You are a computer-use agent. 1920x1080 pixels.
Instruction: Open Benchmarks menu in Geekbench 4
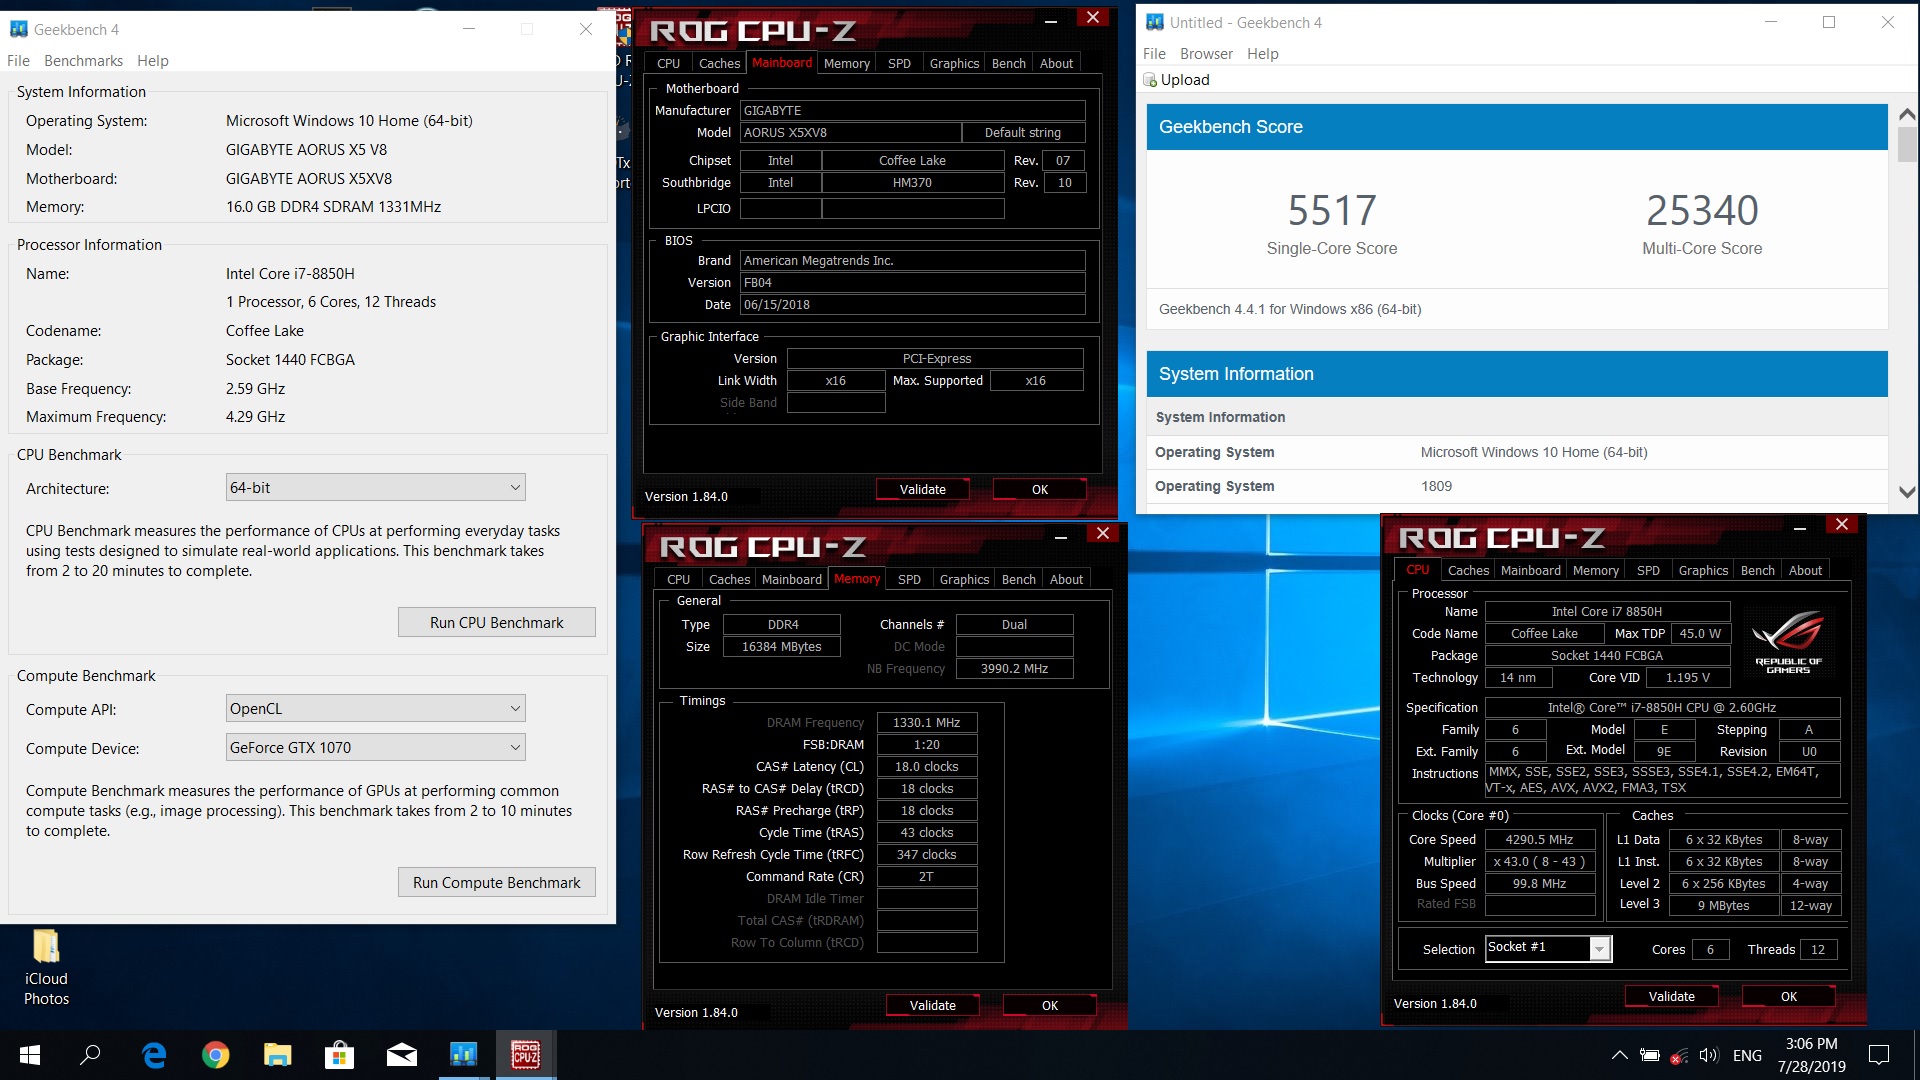(83, 61)
